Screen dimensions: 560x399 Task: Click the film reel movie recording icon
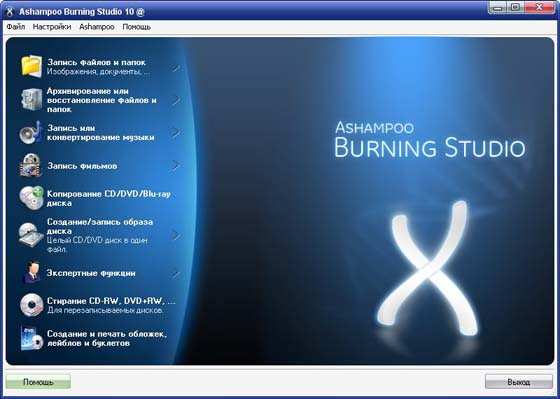tap(31, 165)
